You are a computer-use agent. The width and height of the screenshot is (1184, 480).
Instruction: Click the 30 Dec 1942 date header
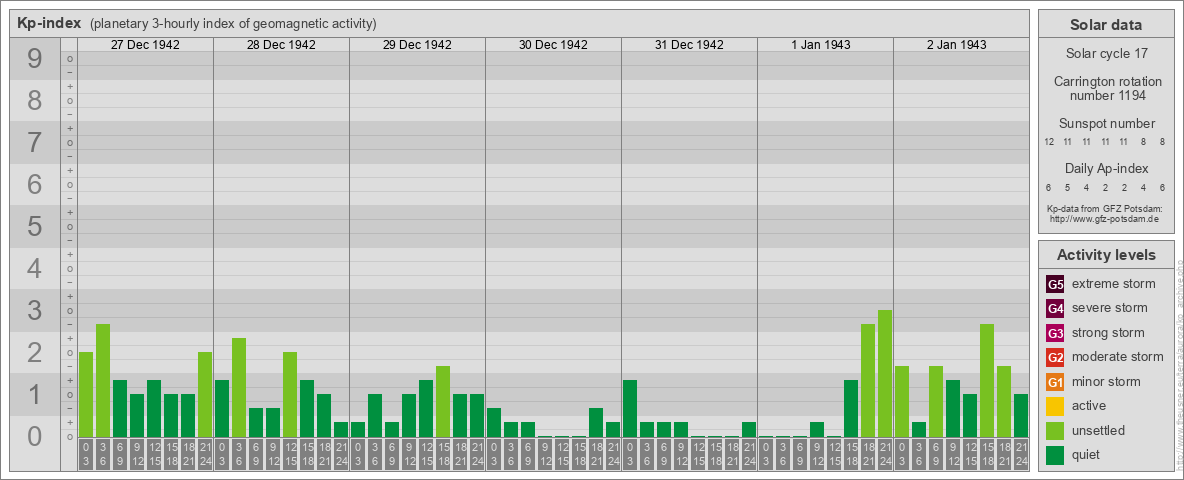(x=553, y=45)
